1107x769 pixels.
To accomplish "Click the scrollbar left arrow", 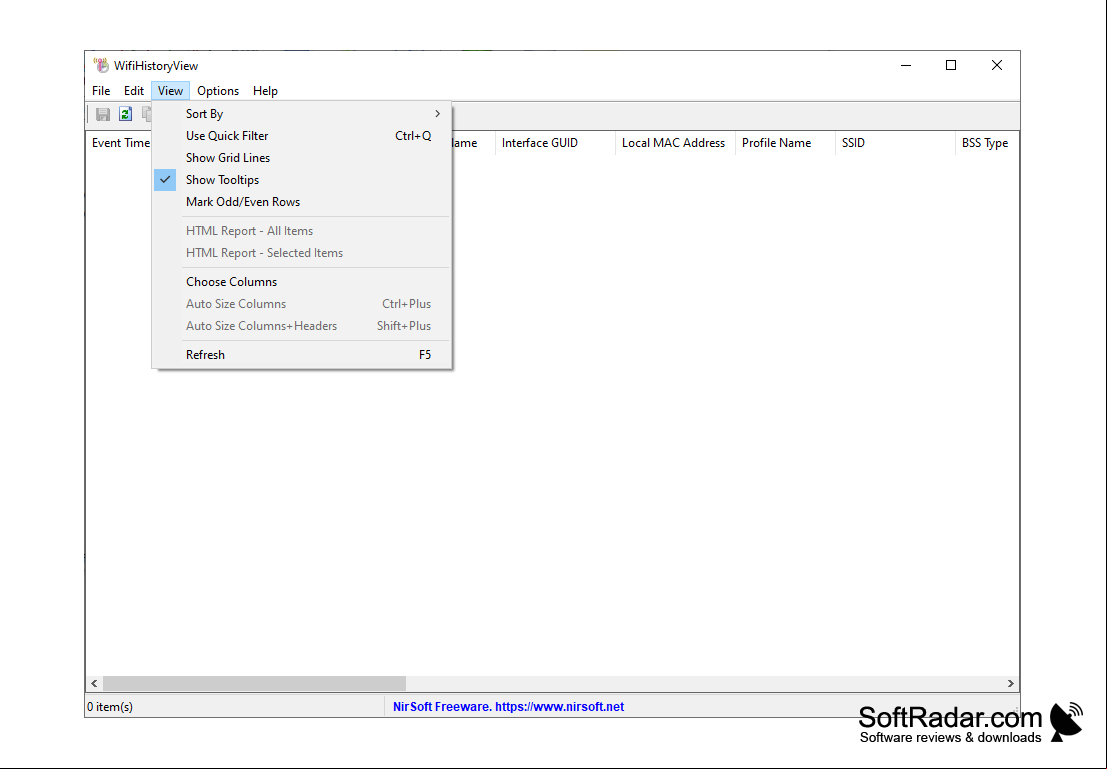I will [95, 684].
